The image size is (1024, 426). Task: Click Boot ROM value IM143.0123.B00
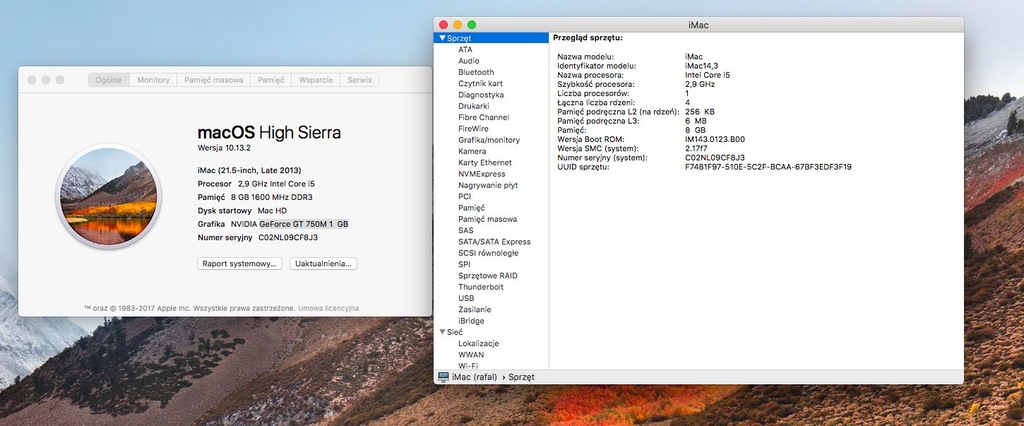(714, 139)
